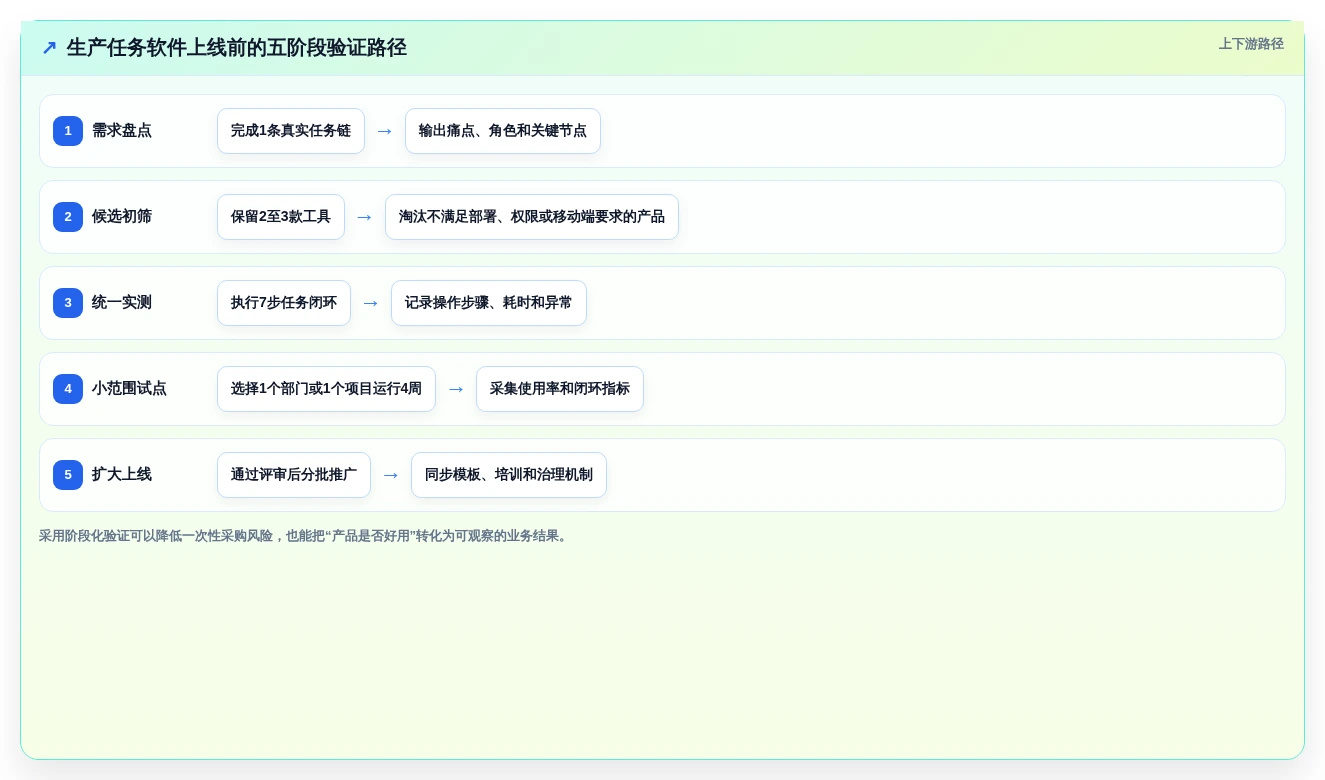Image resolution: width=1325 pixels, height=780 pixels.
Task: Click the 完成1条真实任务链 node
Action: (291, 131)
